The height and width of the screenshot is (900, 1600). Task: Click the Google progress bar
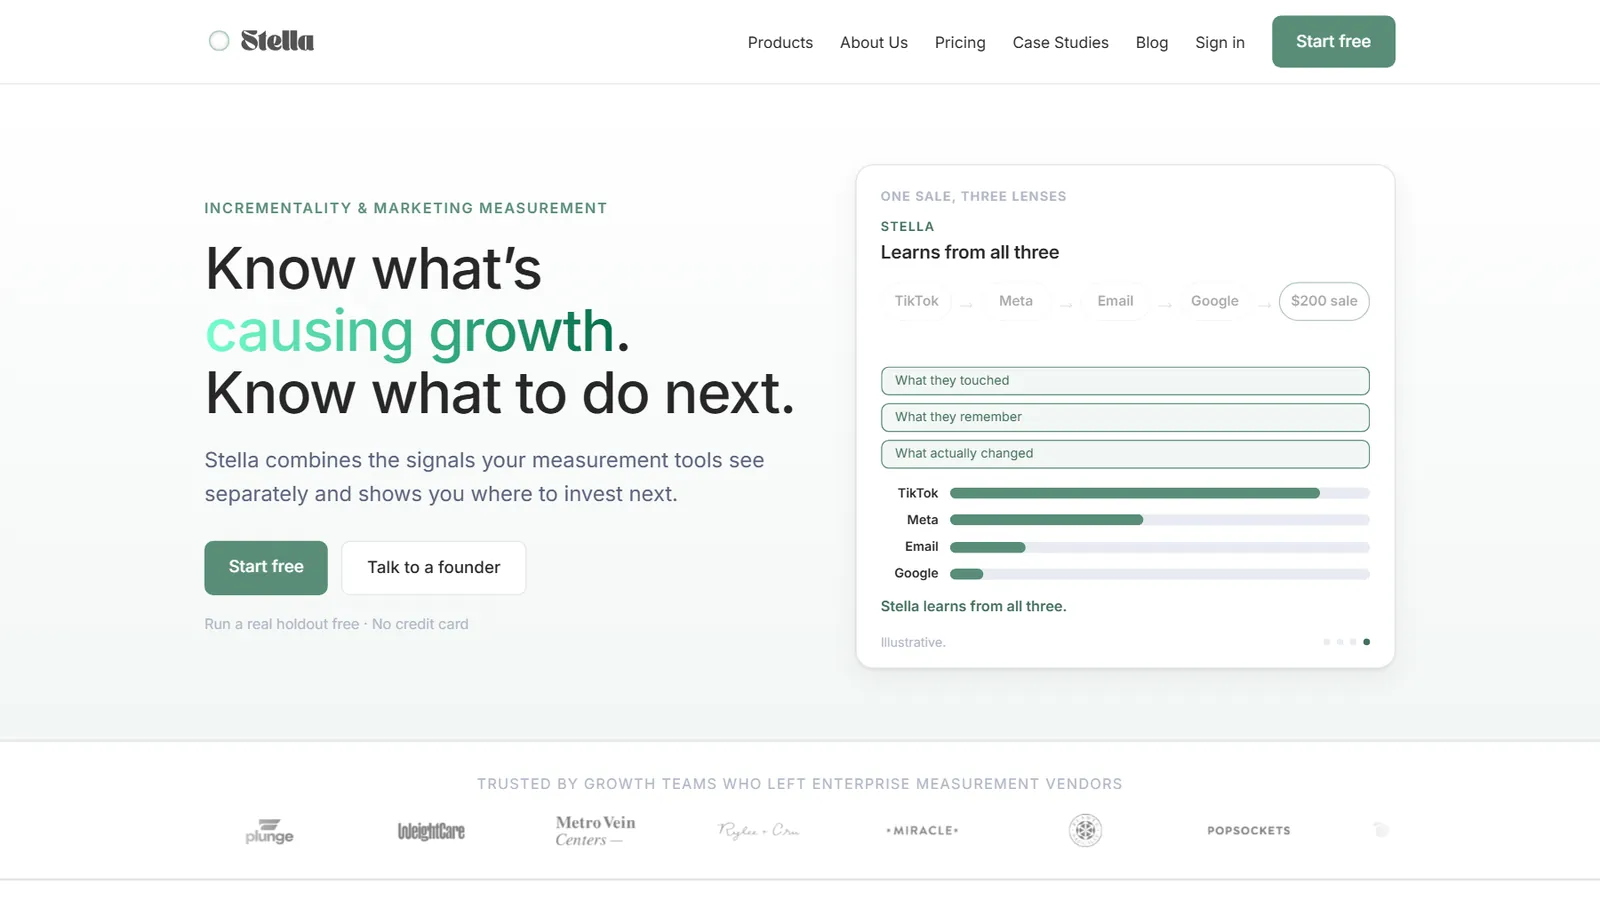click(x=1159, y=574)
